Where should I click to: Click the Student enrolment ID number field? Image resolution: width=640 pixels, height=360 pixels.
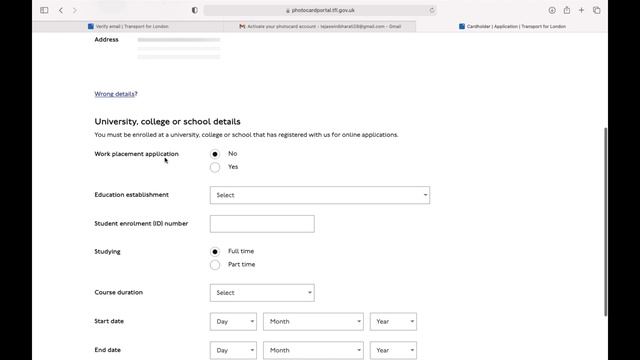tap(262, 224)
